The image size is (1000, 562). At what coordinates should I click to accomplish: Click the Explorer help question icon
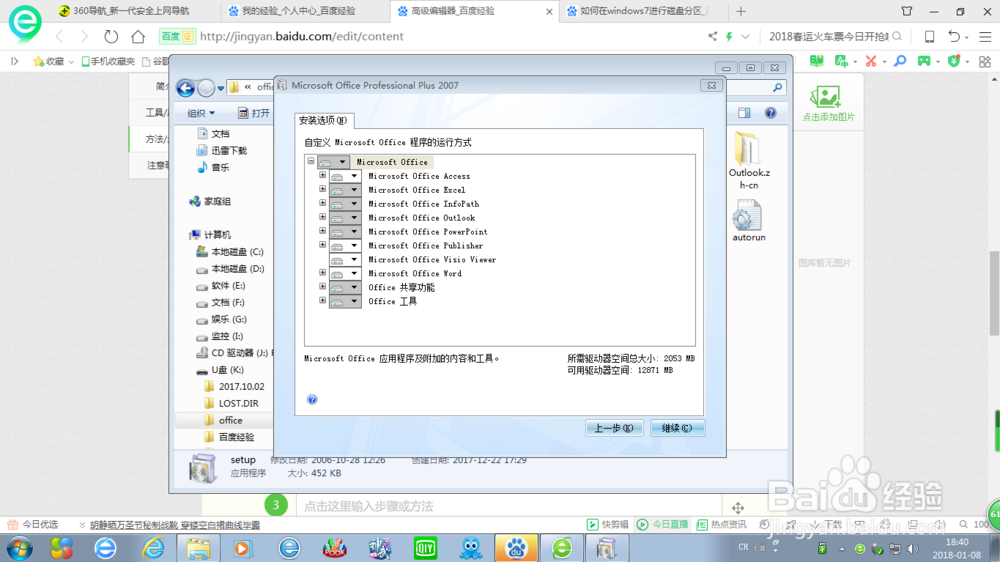(x=770, y=113)
